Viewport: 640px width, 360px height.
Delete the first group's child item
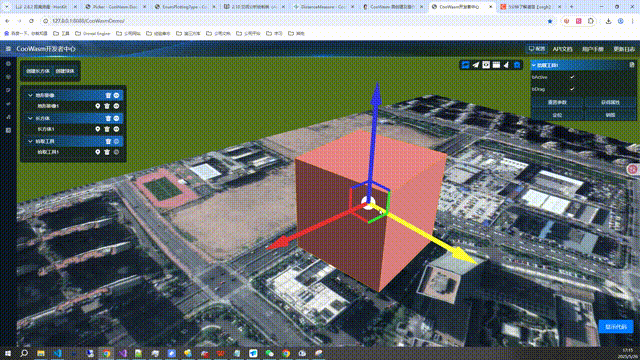(x=107, y=106)
